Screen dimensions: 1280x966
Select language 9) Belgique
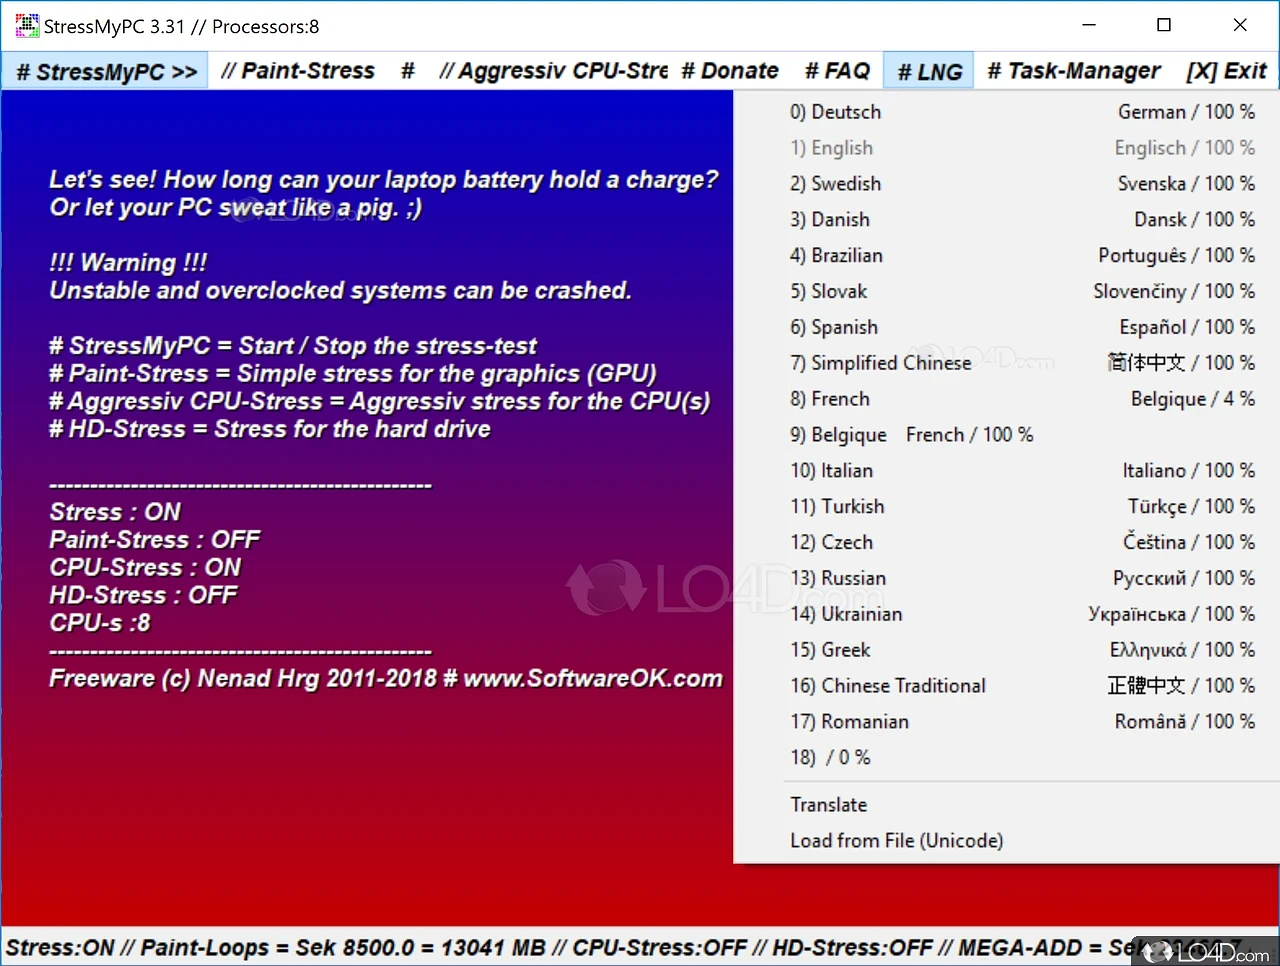[1007, 435]
